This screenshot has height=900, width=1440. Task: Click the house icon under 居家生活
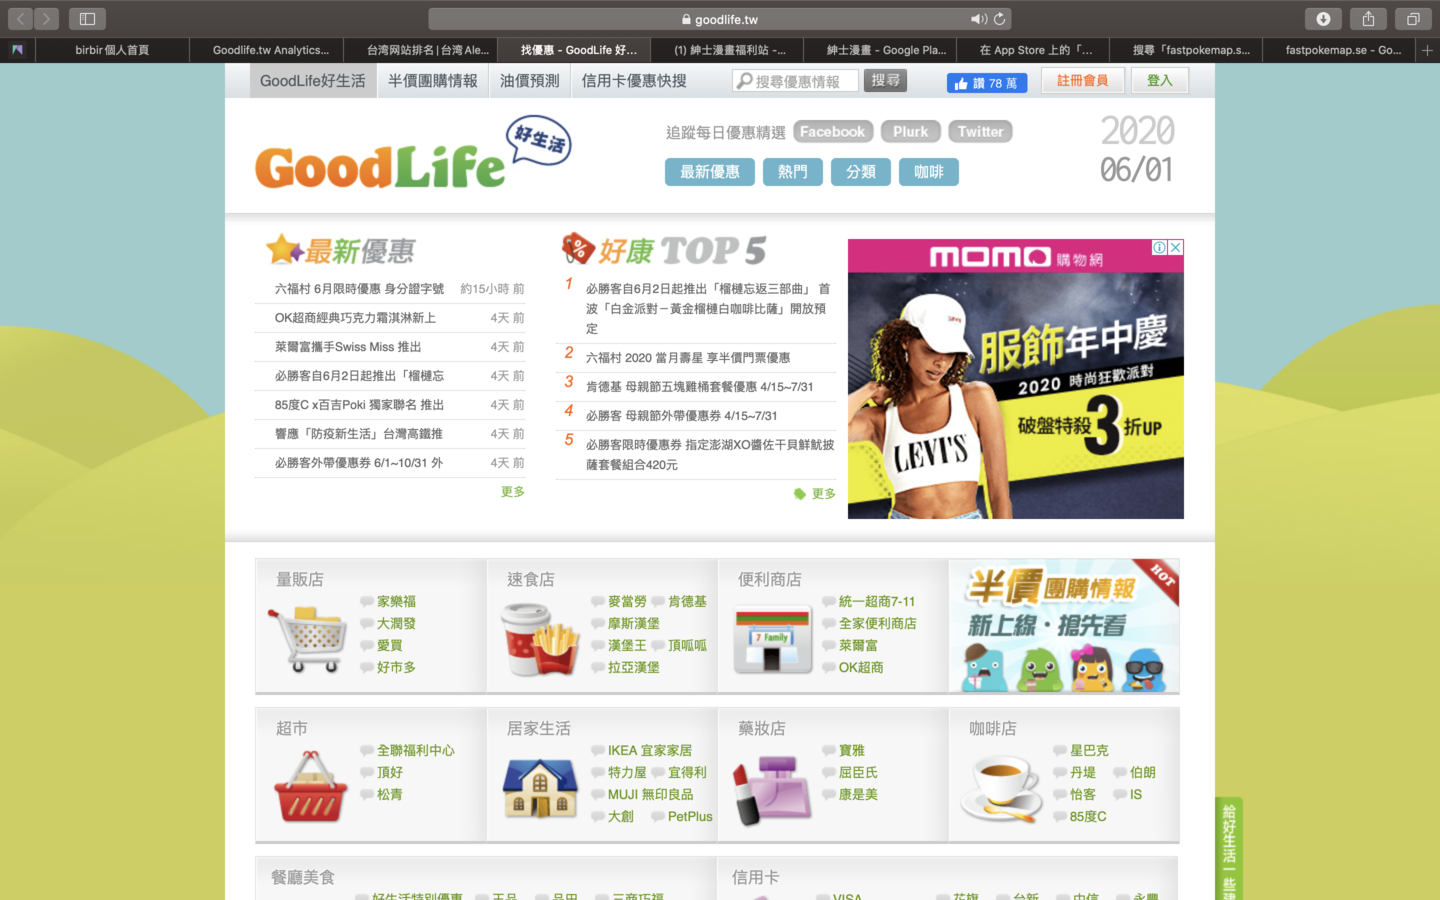(540, 787)
